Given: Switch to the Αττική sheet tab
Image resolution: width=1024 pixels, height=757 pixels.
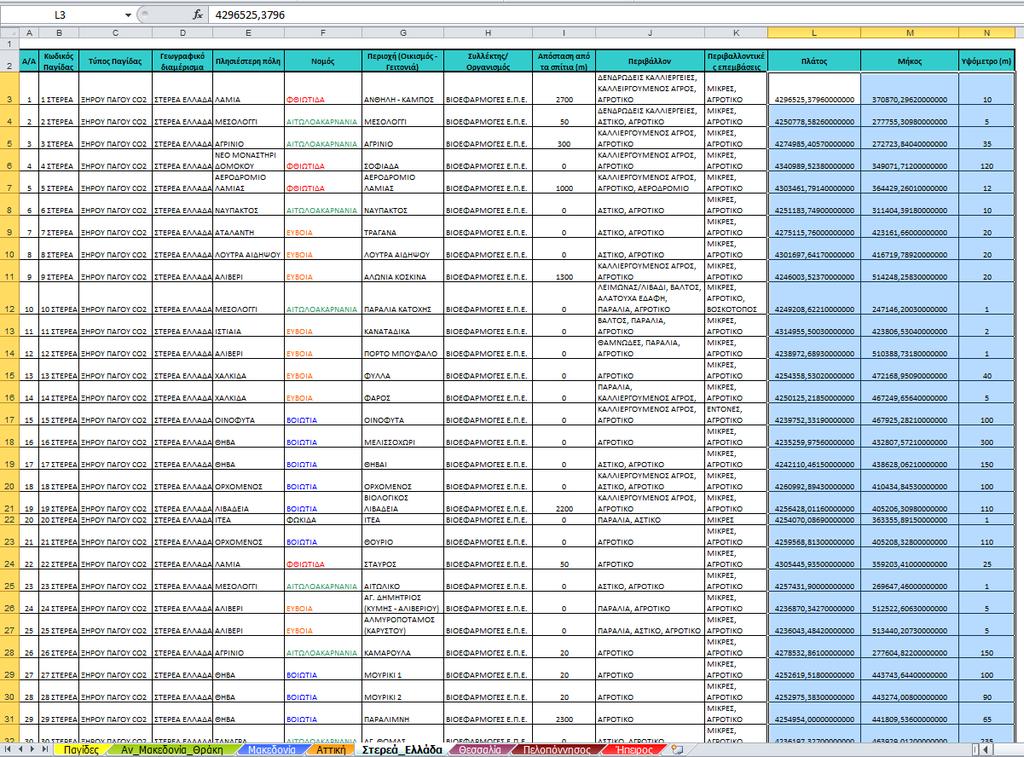Looking at the screenshot, I should point(330,750).
